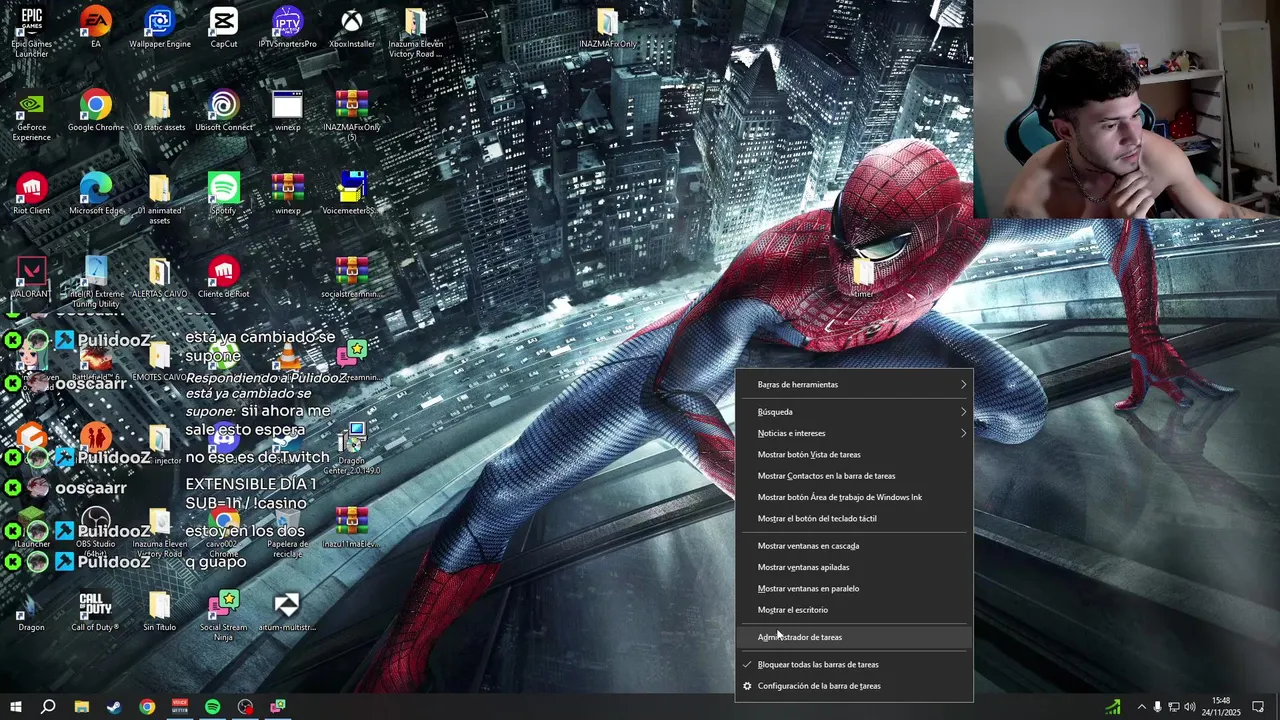The image size is (1280, 720).
Task: Expand the Búsqueda submenu
Action: 854,411
